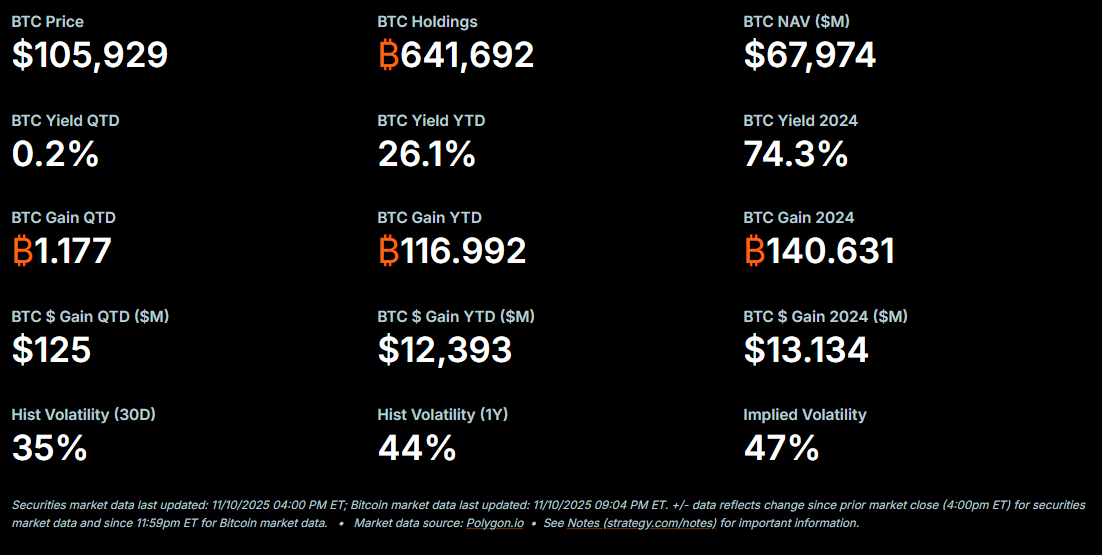Screen dimensions: 1102x555
Task: Click the Bitcoin symbol beside BTC Holdings
Action: [388, 55]
